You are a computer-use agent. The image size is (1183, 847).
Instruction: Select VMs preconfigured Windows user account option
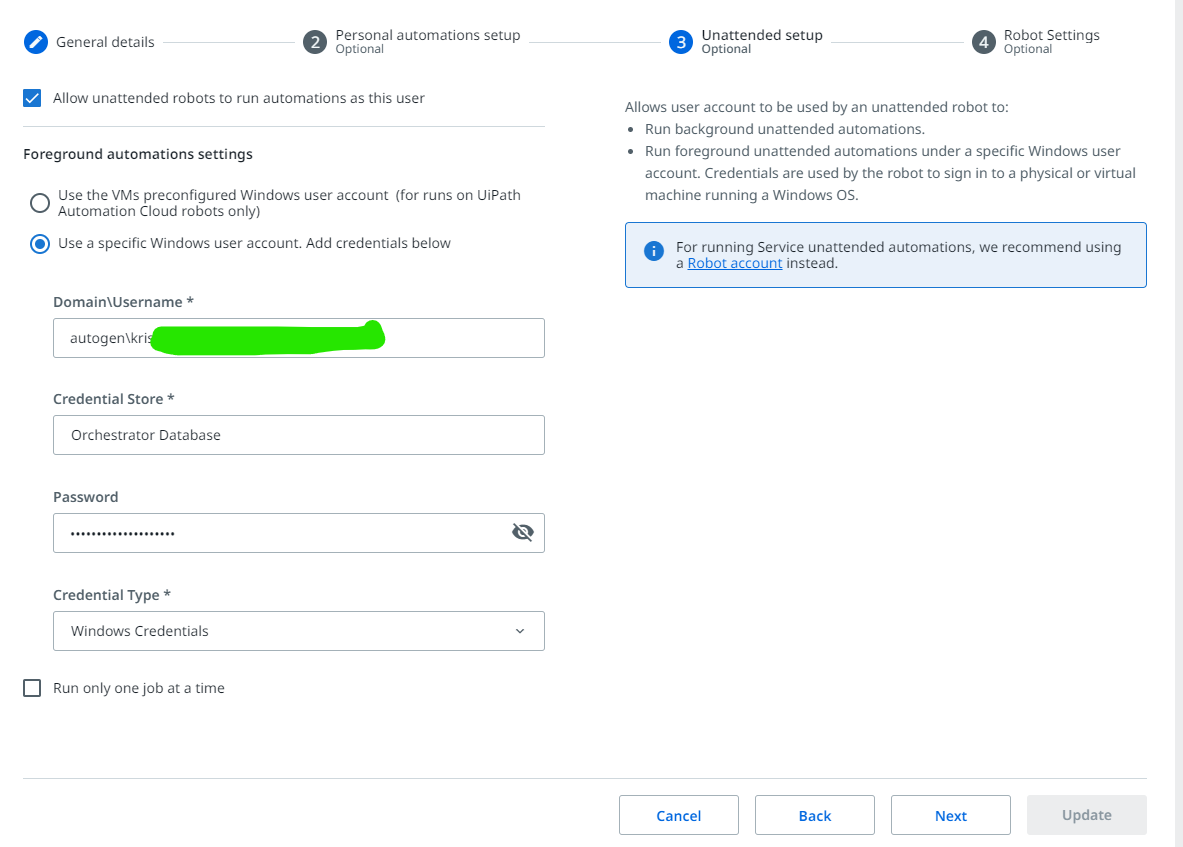[40, 203]
